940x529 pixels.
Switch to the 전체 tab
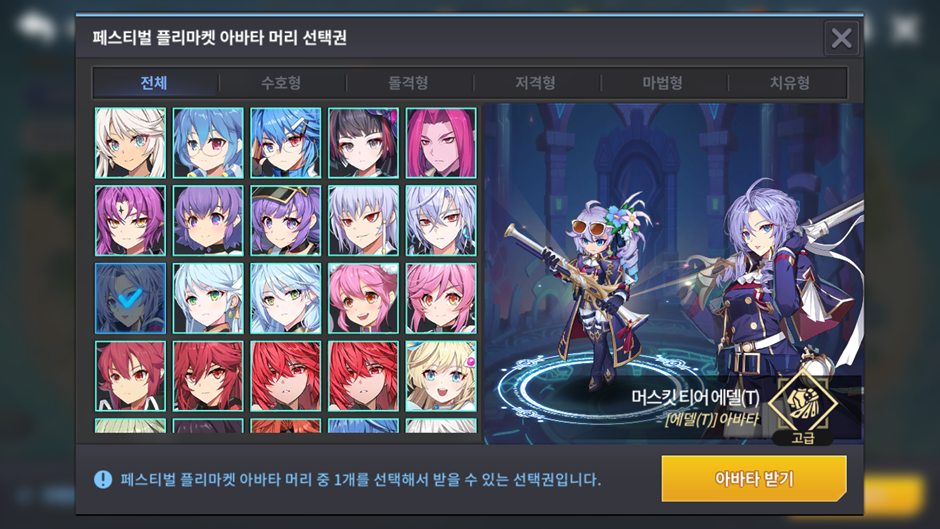click(154, 83)
